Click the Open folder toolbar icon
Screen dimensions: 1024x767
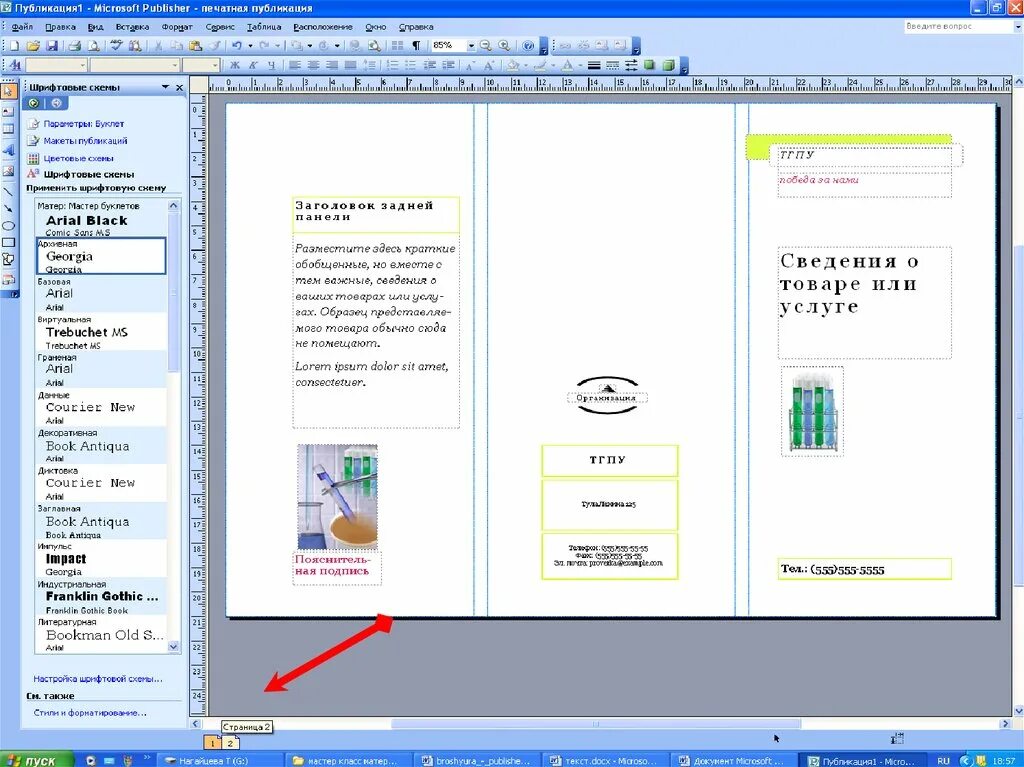(33, 46)
